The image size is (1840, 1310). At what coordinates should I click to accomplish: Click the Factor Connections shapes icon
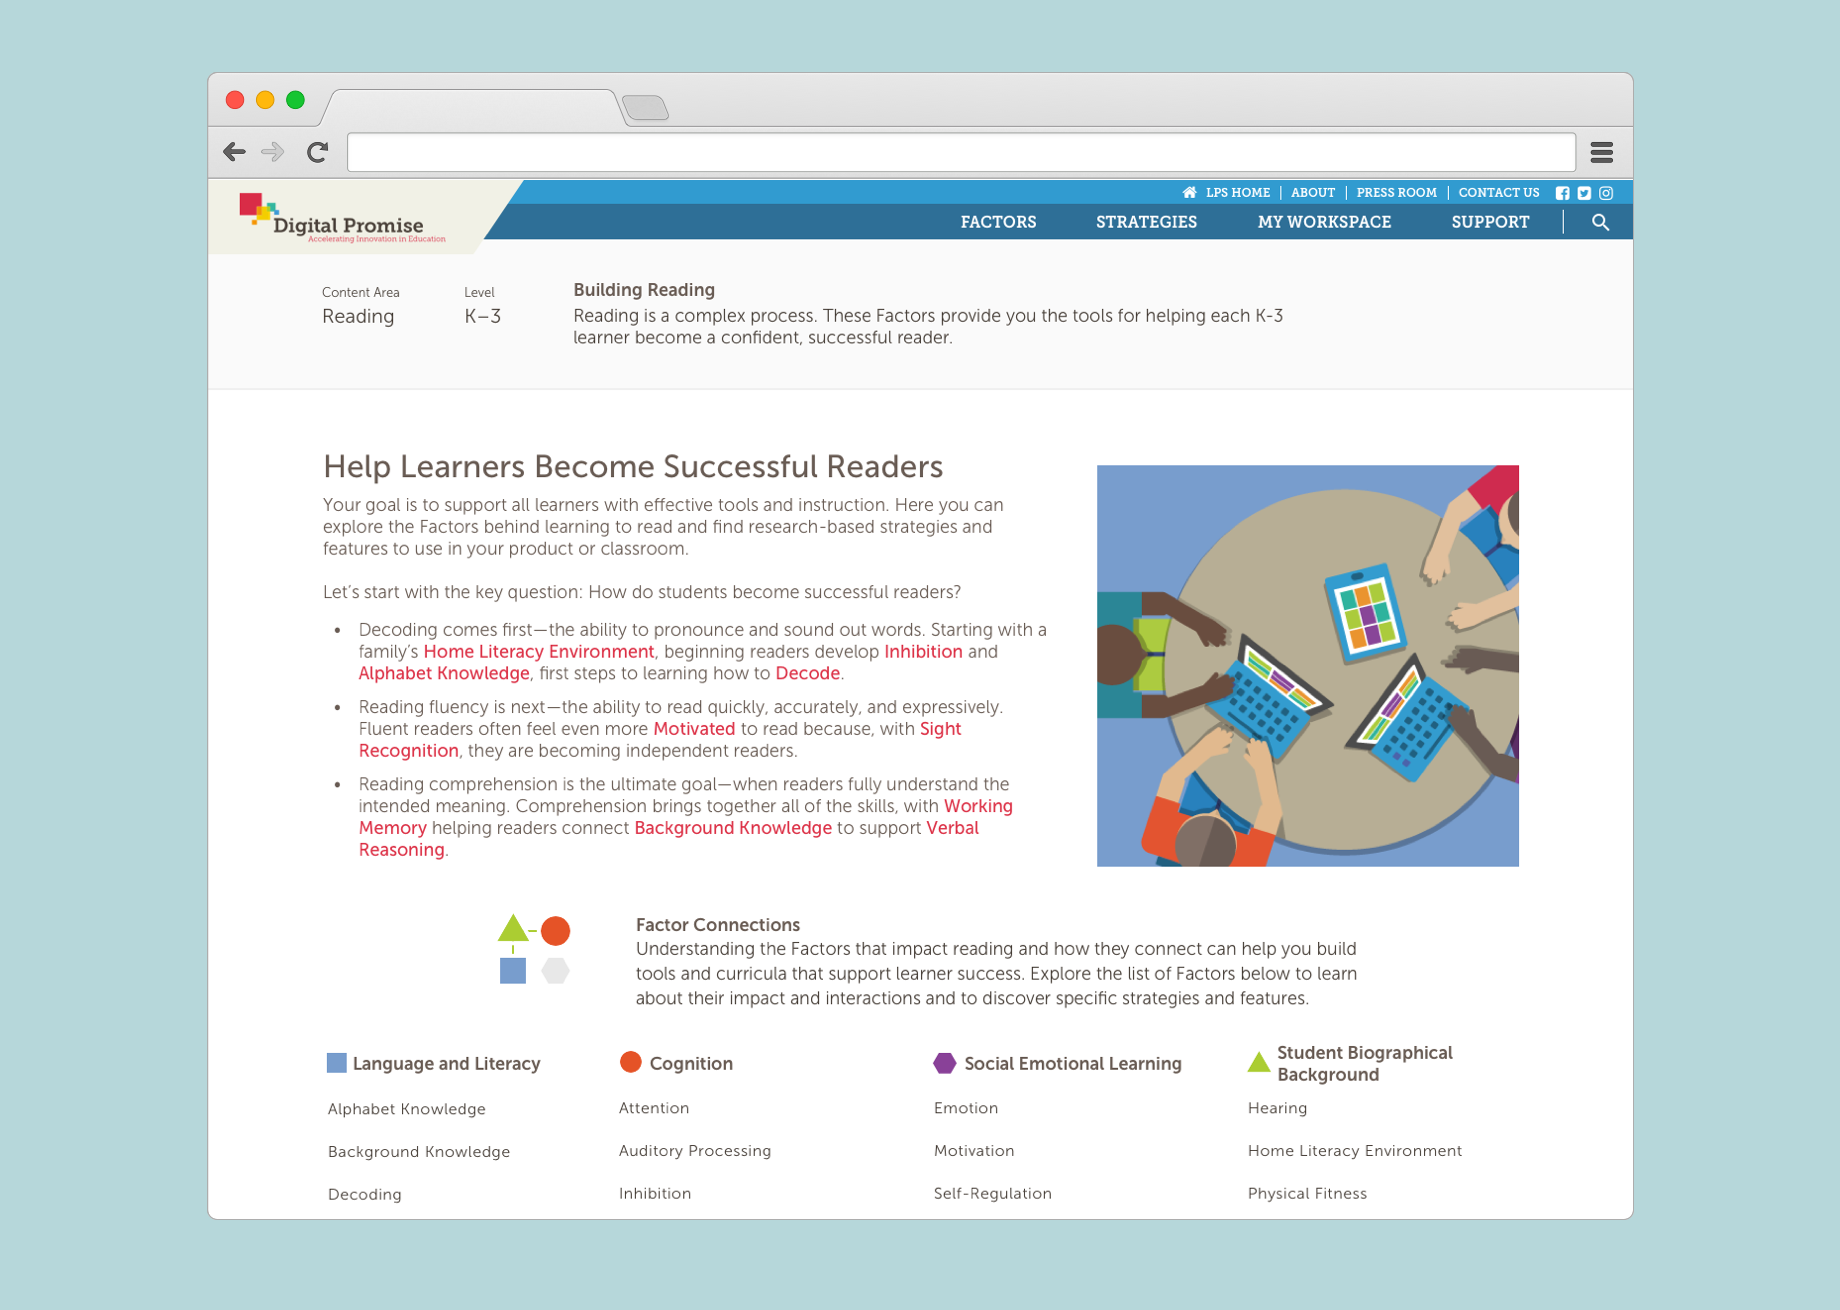(534, 949)
